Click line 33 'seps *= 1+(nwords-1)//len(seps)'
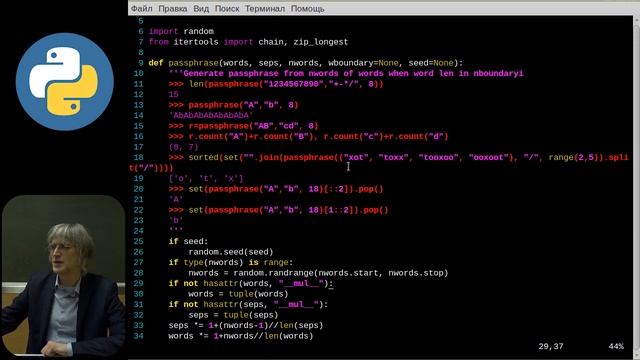This screenshot has height=360, width=640. coord(246,326)
